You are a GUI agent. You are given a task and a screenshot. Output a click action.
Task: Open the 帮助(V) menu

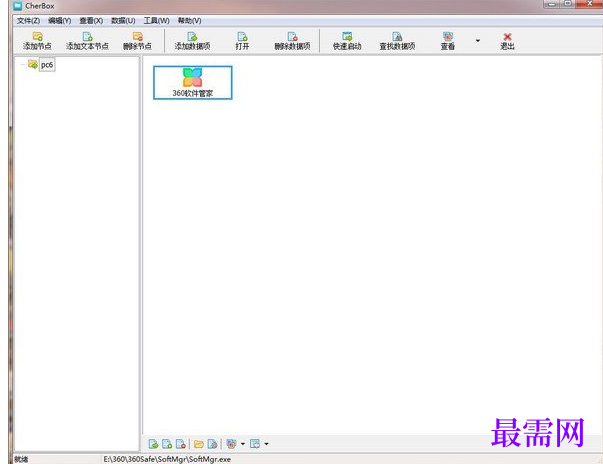pos(189,21)
